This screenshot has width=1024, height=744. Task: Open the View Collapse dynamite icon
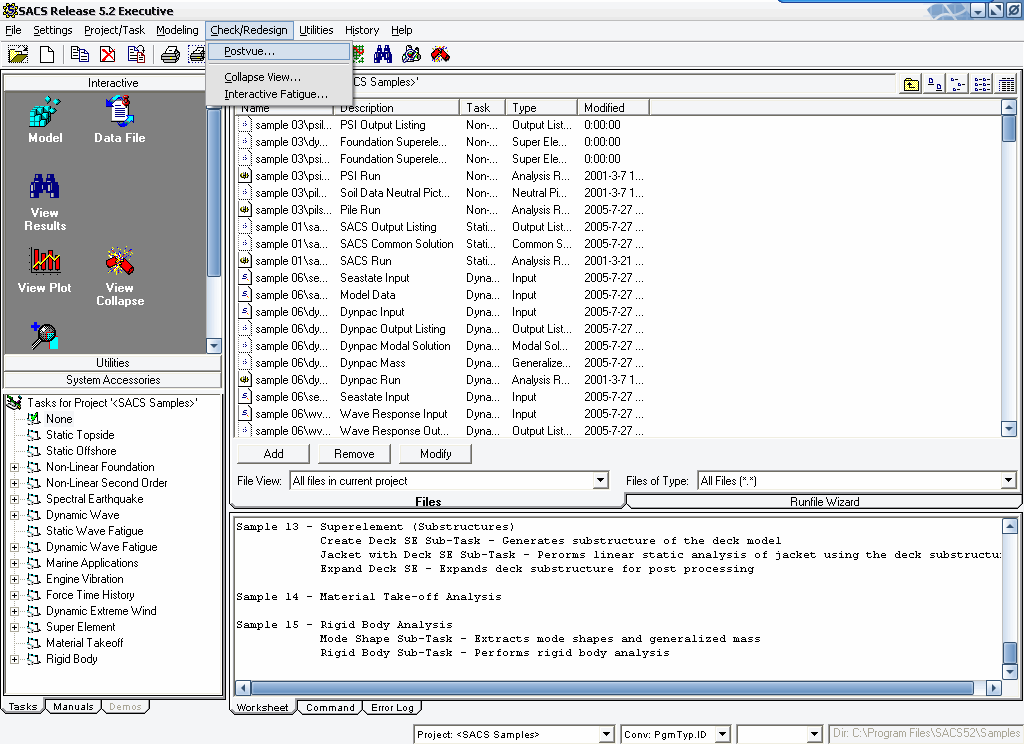[120, 277]
